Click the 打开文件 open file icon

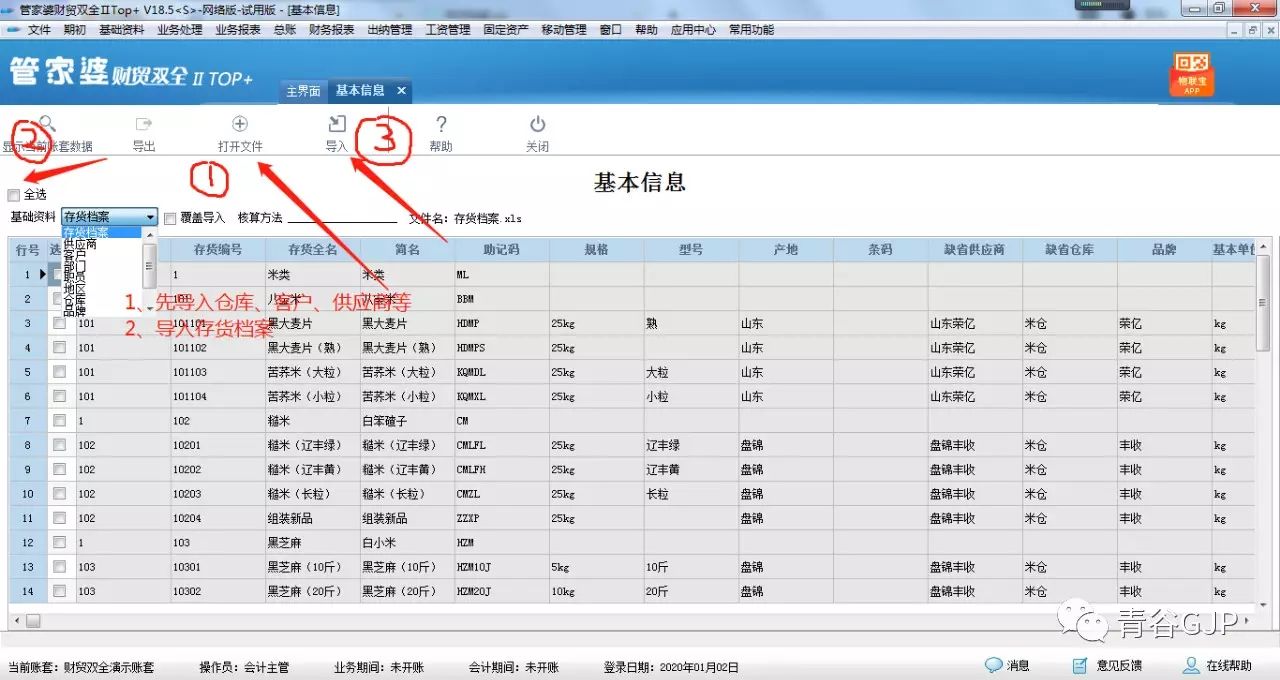click(x=239, y=131)
